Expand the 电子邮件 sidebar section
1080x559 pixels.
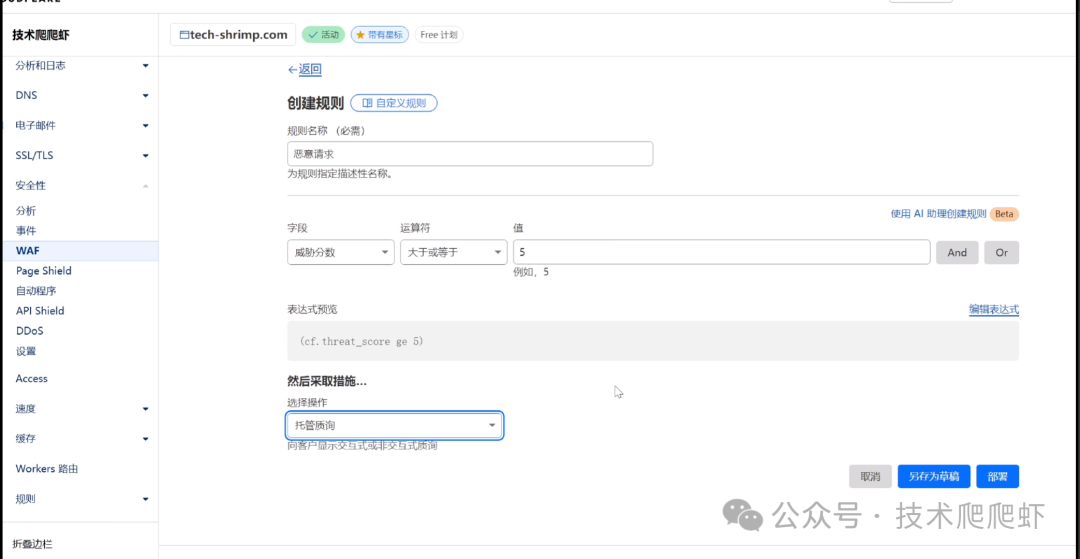(81, 125)
